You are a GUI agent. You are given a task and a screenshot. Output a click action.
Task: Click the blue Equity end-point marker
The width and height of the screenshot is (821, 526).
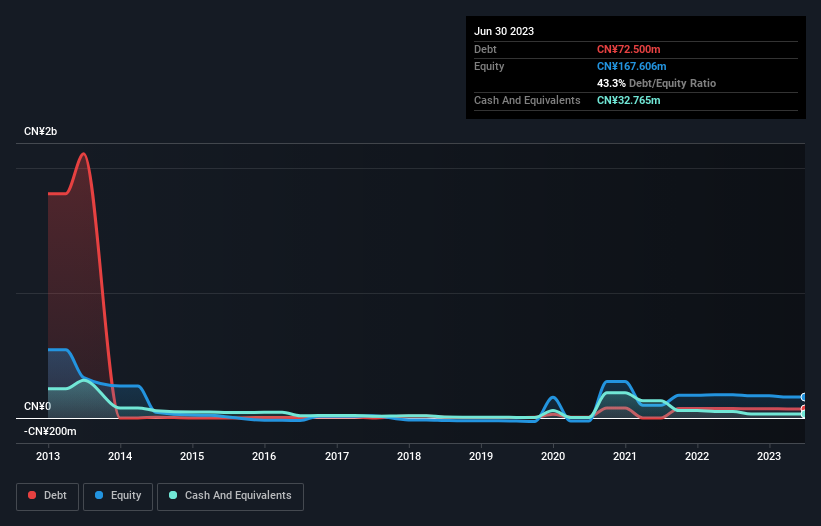804,397
